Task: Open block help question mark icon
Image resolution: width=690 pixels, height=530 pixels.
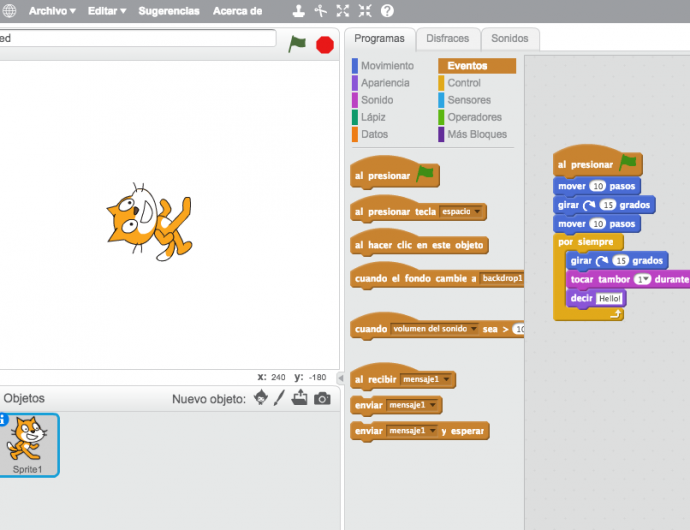Action: tap(387, 11)
